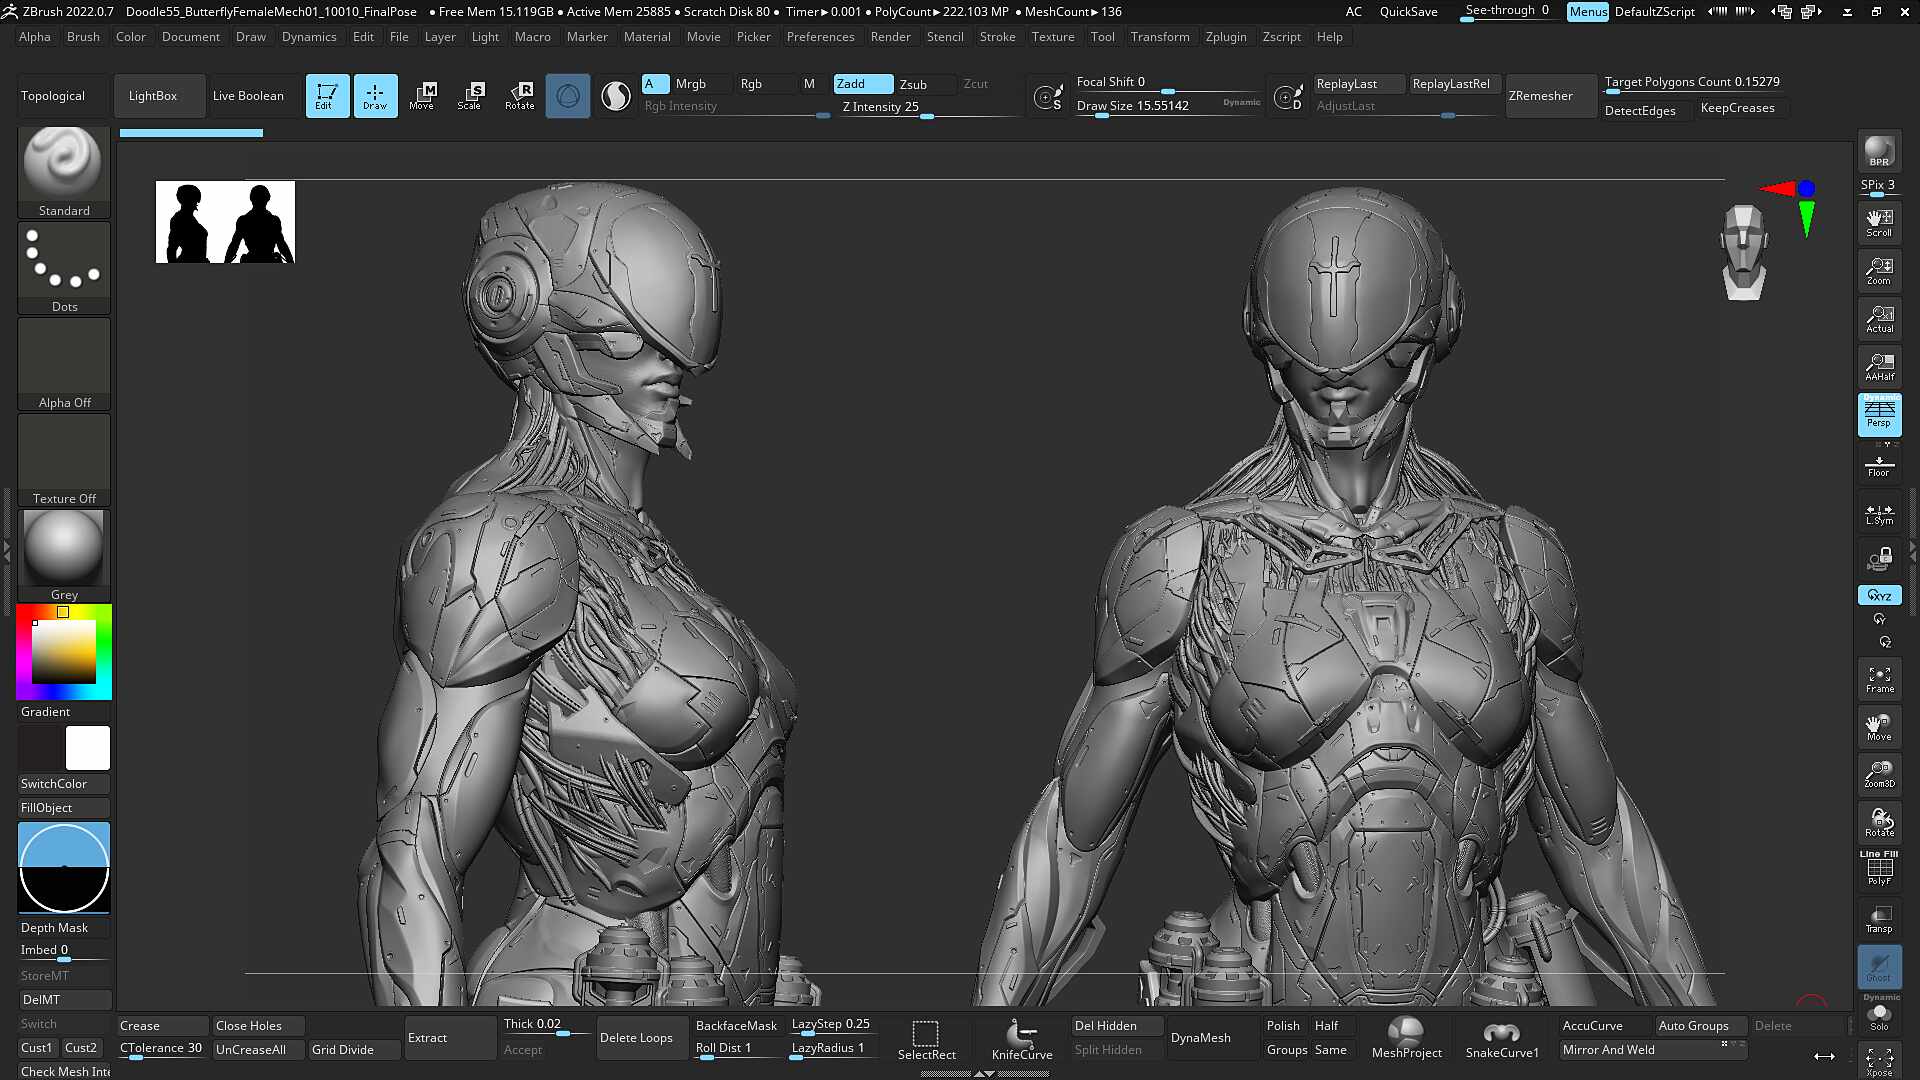Open the Preferences menu
The width and height of the screenshot is (1920, 1080).
coord(820,37)
